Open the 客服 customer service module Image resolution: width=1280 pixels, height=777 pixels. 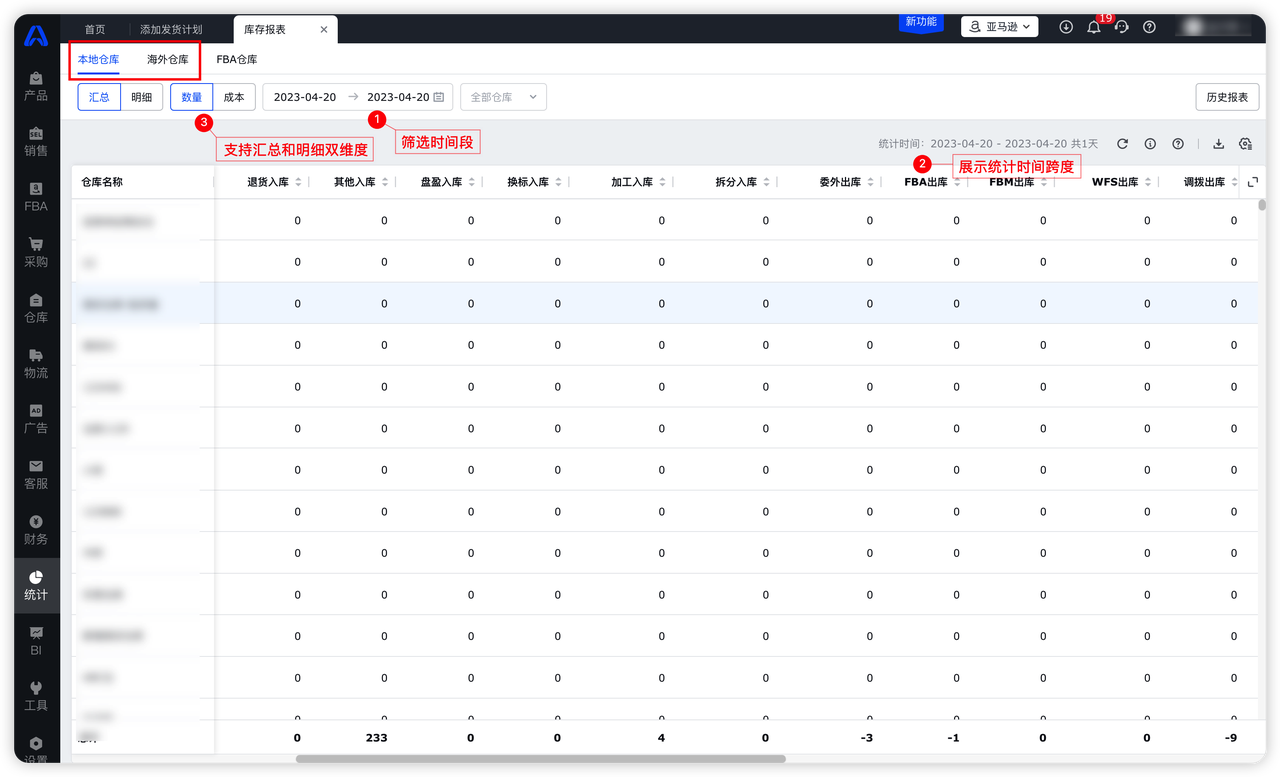pyautogui.click(x=36, y=474)
